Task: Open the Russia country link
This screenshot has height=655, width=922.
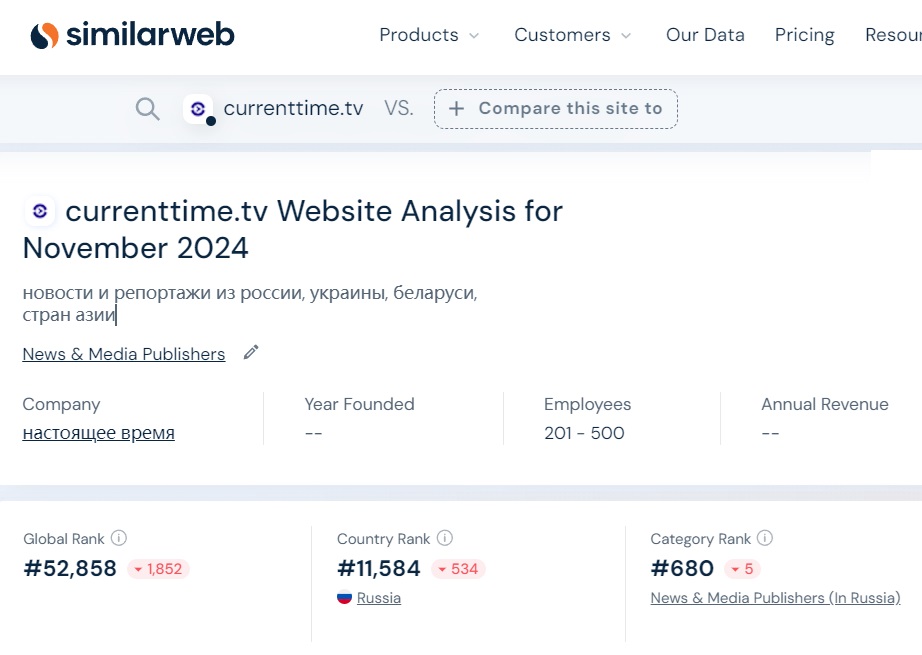Action: coord(379,598)
